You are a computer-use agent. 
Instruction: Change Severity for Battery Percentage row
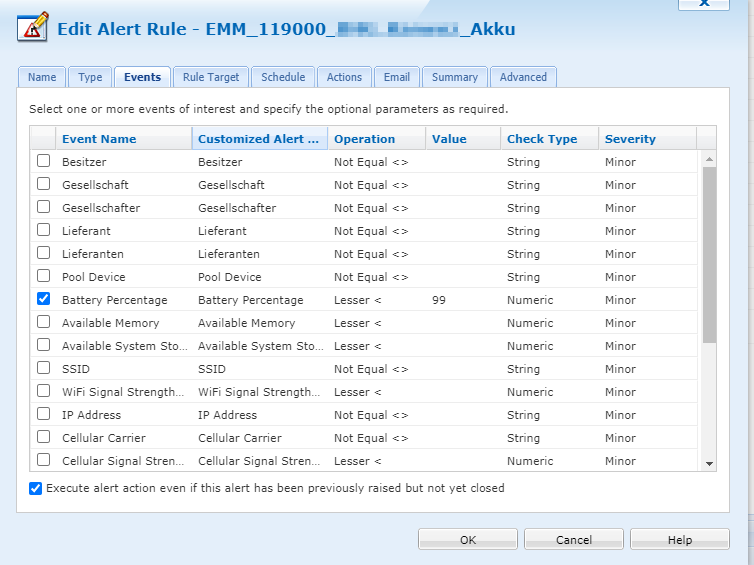648,300
